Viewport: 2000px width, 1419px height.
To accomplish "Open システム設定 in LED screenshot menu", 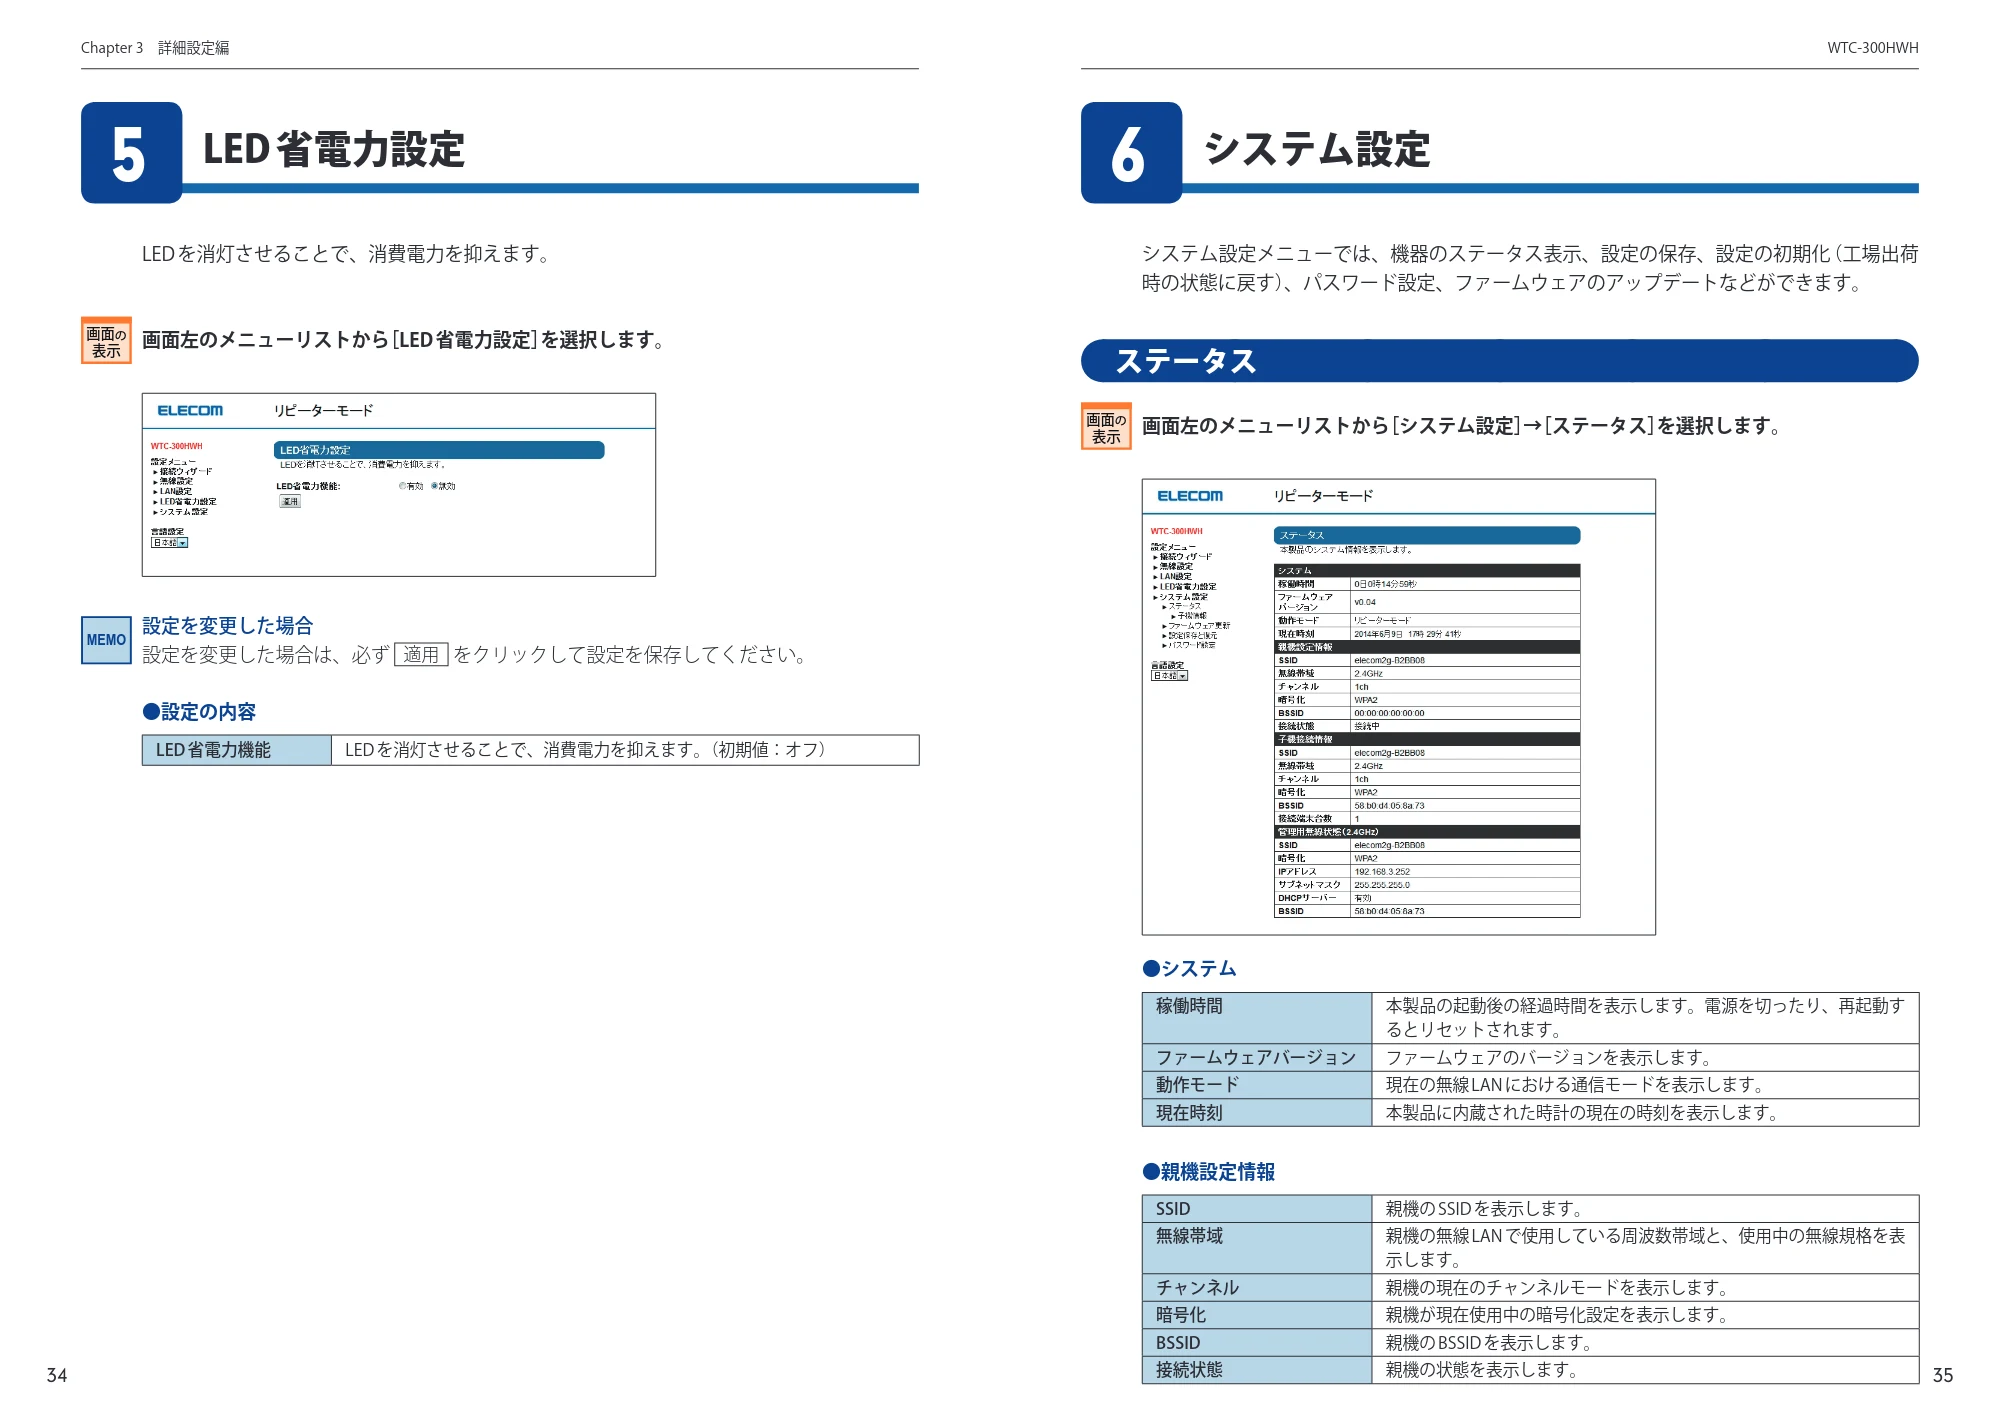I will pyautogui.click(x=184, y=512).
